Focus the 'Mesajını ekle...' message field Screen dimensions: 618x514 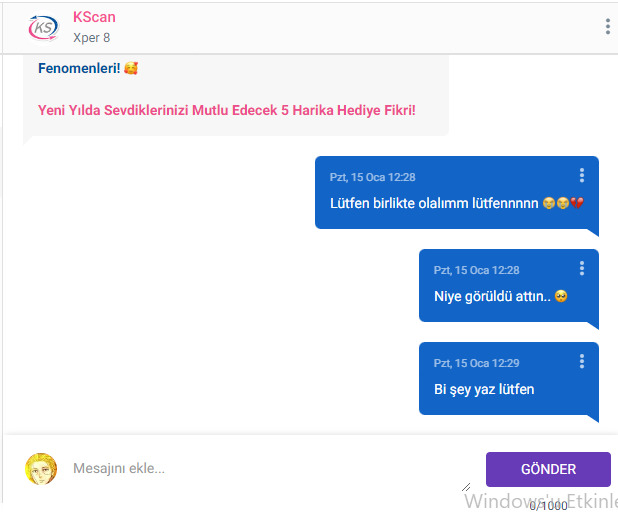[x=272, y=468]
